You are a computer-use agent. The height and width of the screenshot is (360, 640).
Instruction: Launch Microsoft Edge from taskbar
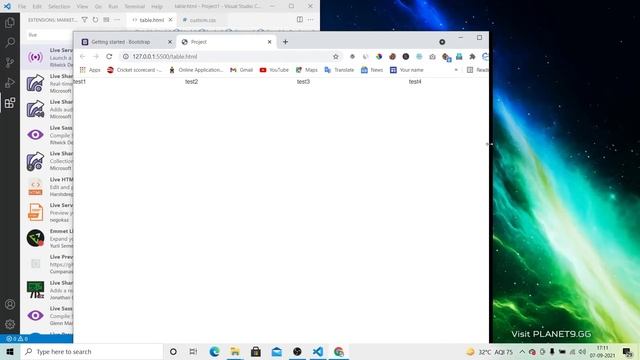pyautogui.click(x=214, y=351)
